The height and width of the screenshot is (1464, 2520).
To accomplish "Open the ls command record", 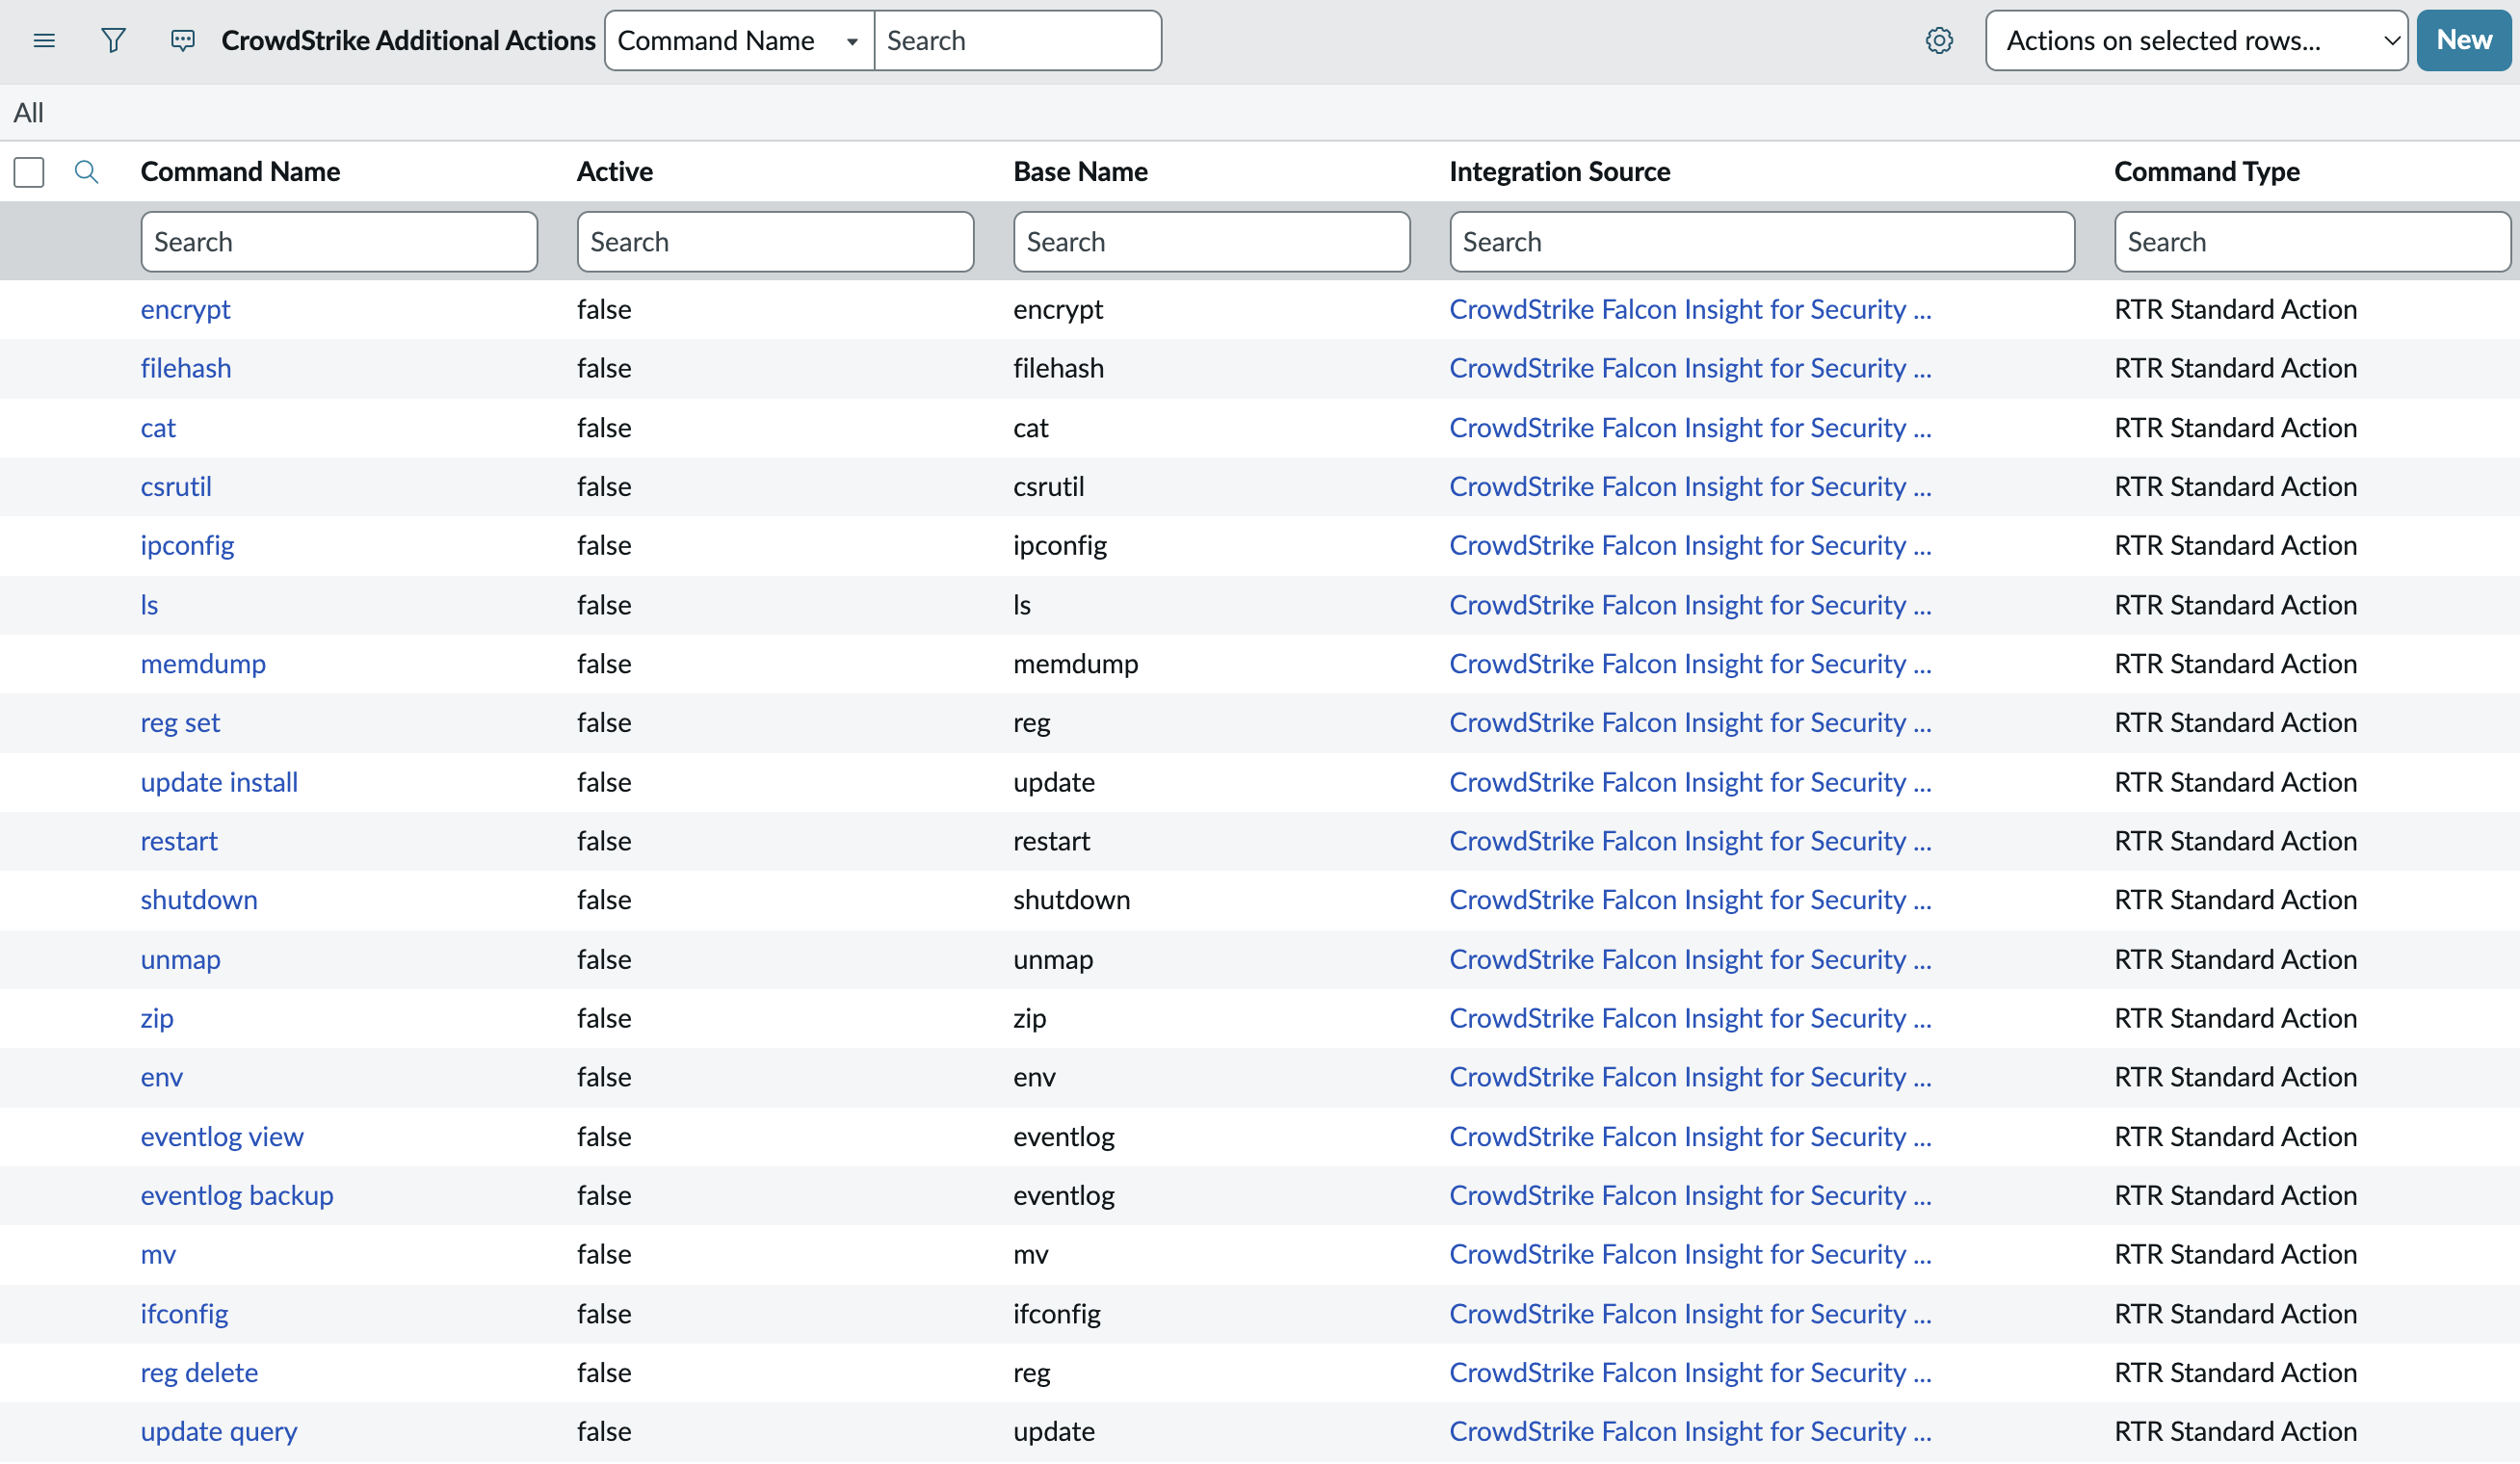I will coord(149,605).
